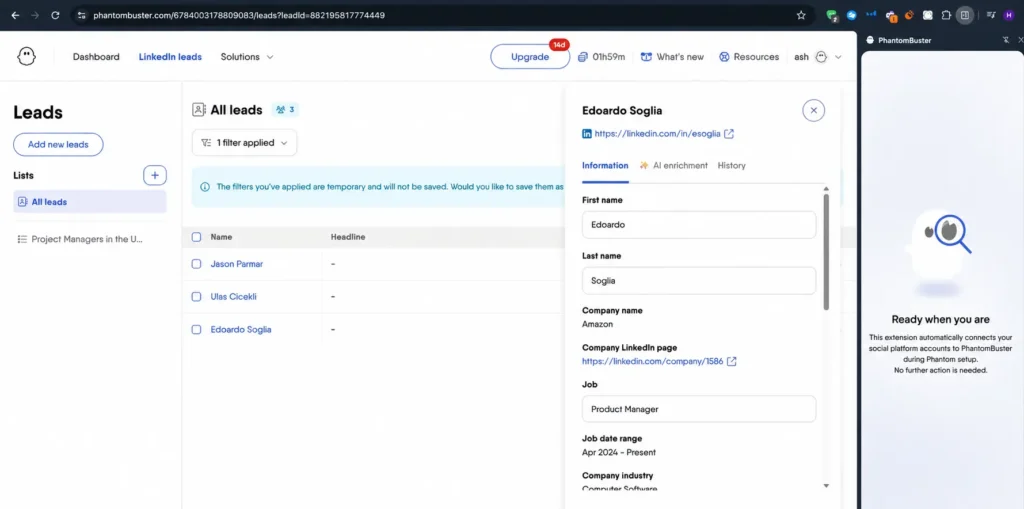Open external link icon beside esoglia URL

(x=729, y=134)
